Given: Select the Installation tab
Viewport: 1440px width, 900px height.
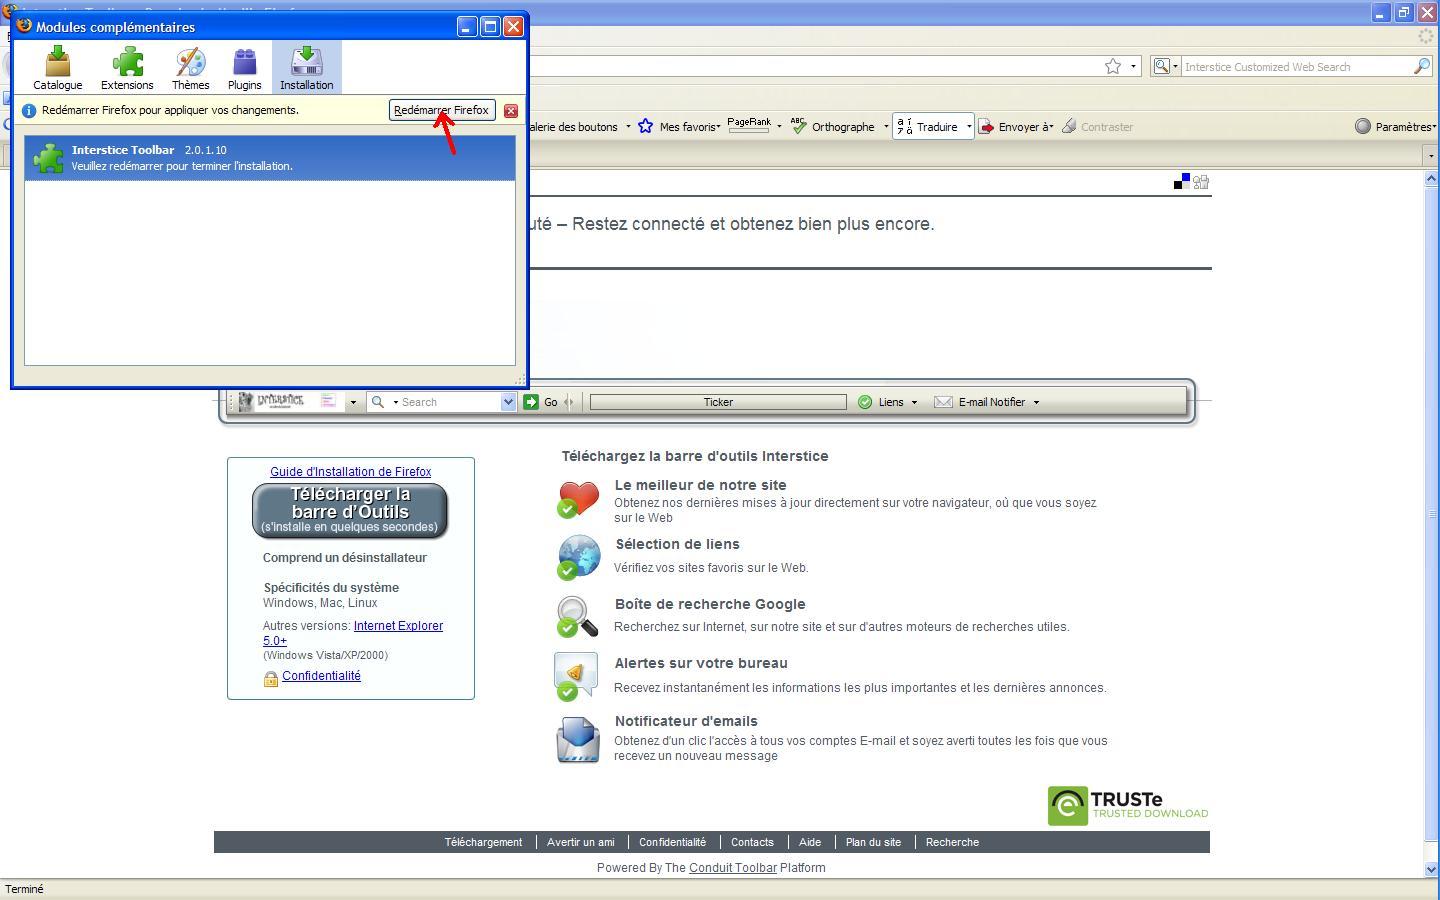Looking at the screenshot, I should click(x=306, y=68).
